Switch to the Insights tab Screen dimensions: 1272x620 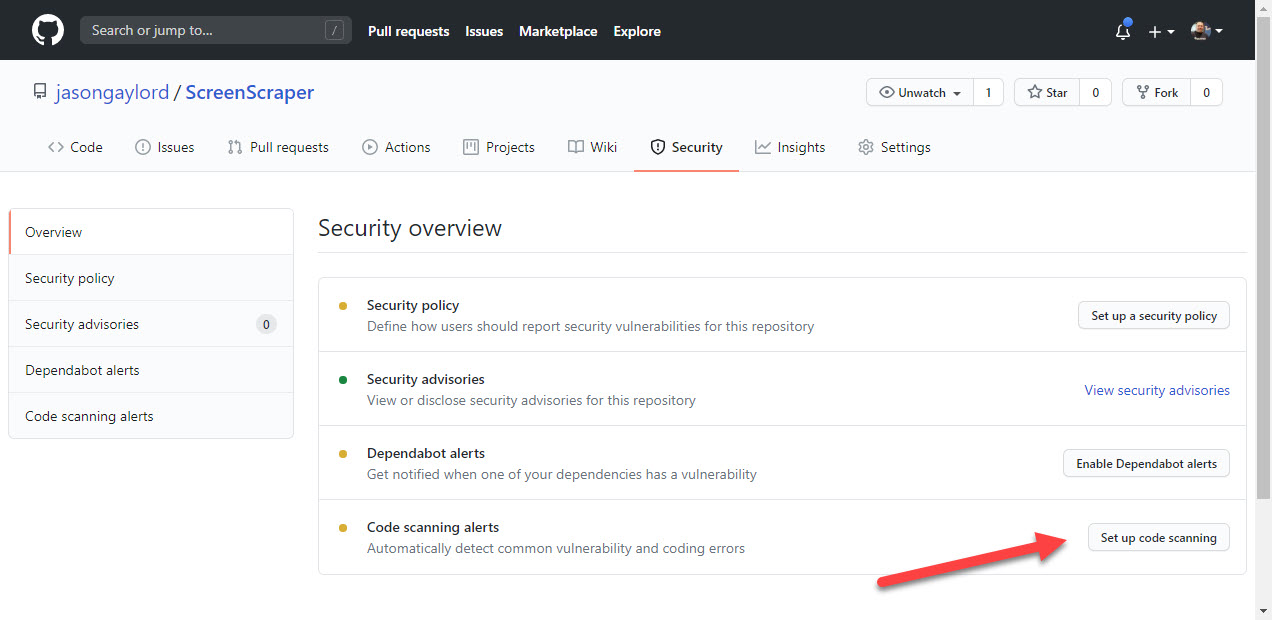(790, 147)
